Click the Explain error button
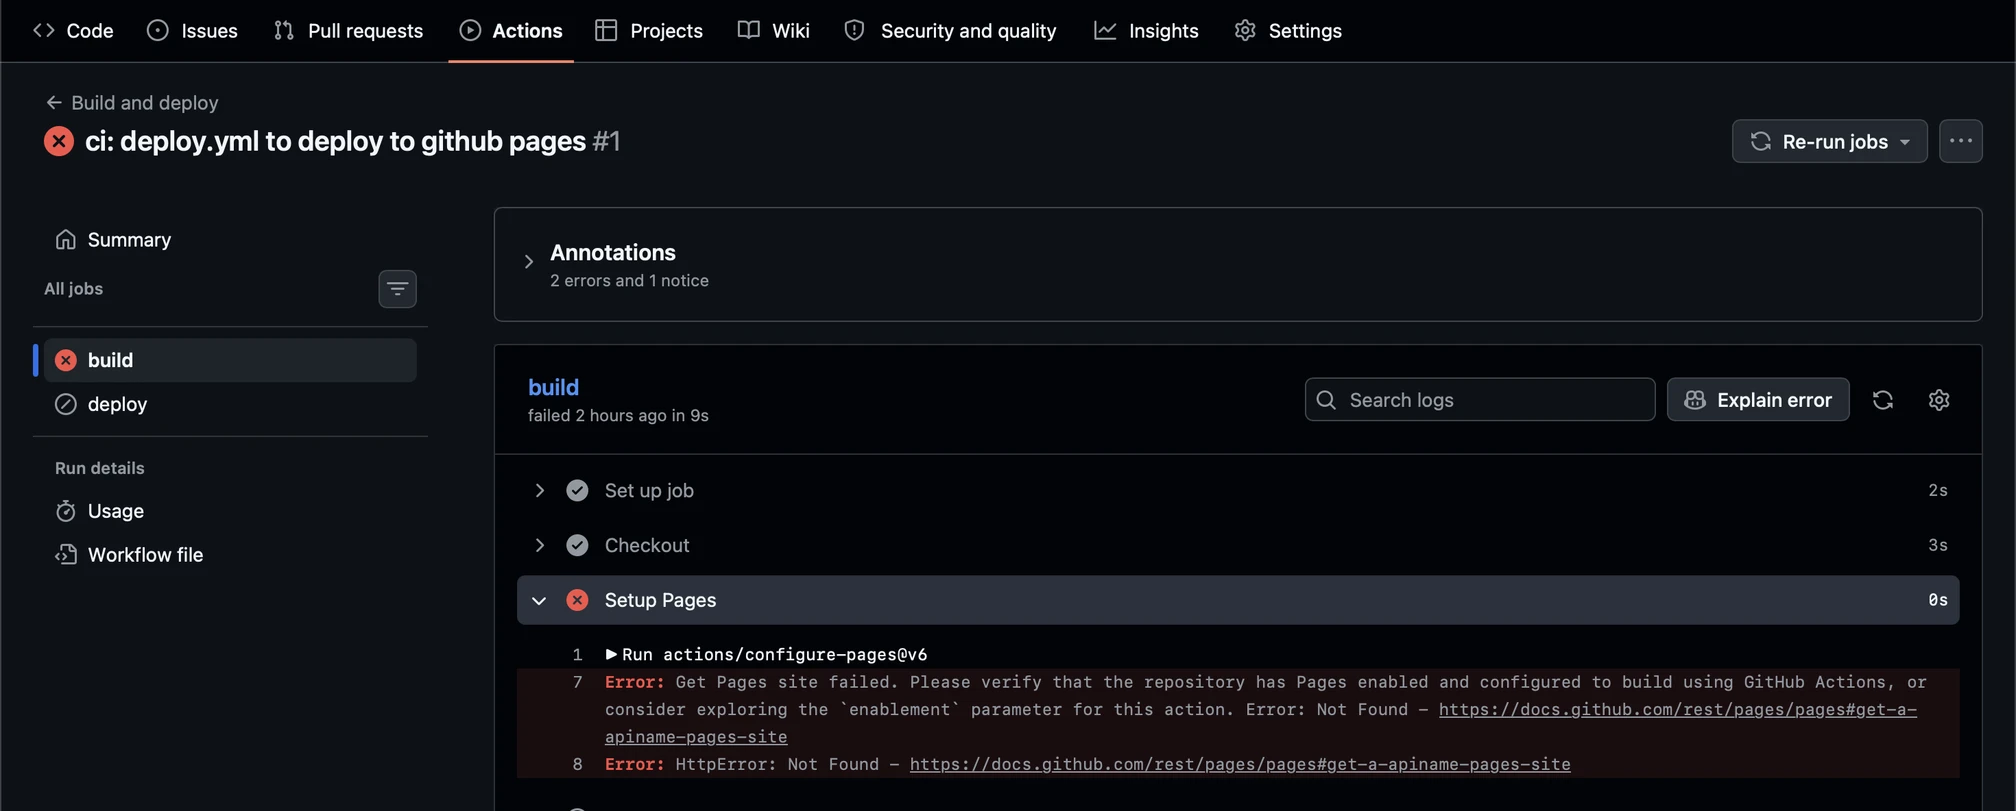Image resolution: width=2016 pixels, height=811 pixels. 1758,400
